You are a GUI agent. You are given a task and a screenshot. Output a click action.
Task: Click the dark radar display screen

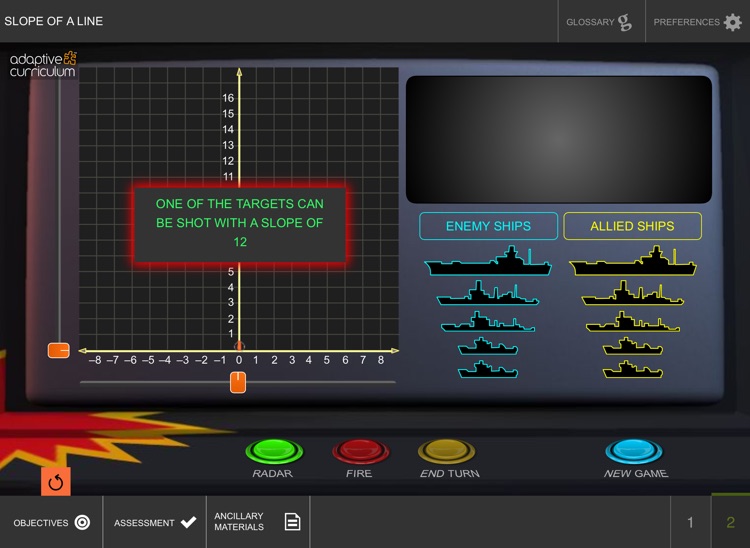coord(559,139)
